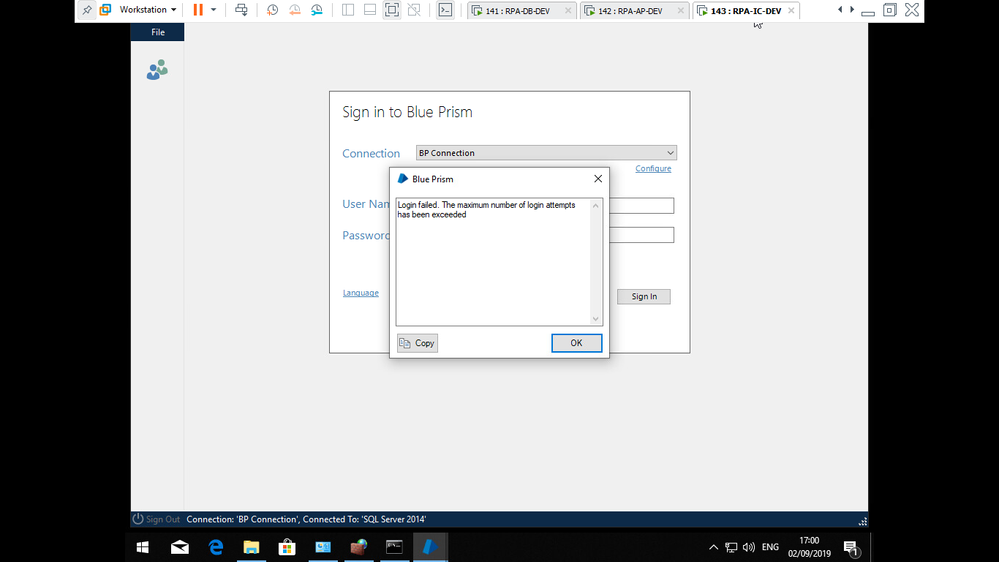Screen dimensions: 999x562
Task: Click the message box scroll up arrow
Action: click(x=596, y=205)
